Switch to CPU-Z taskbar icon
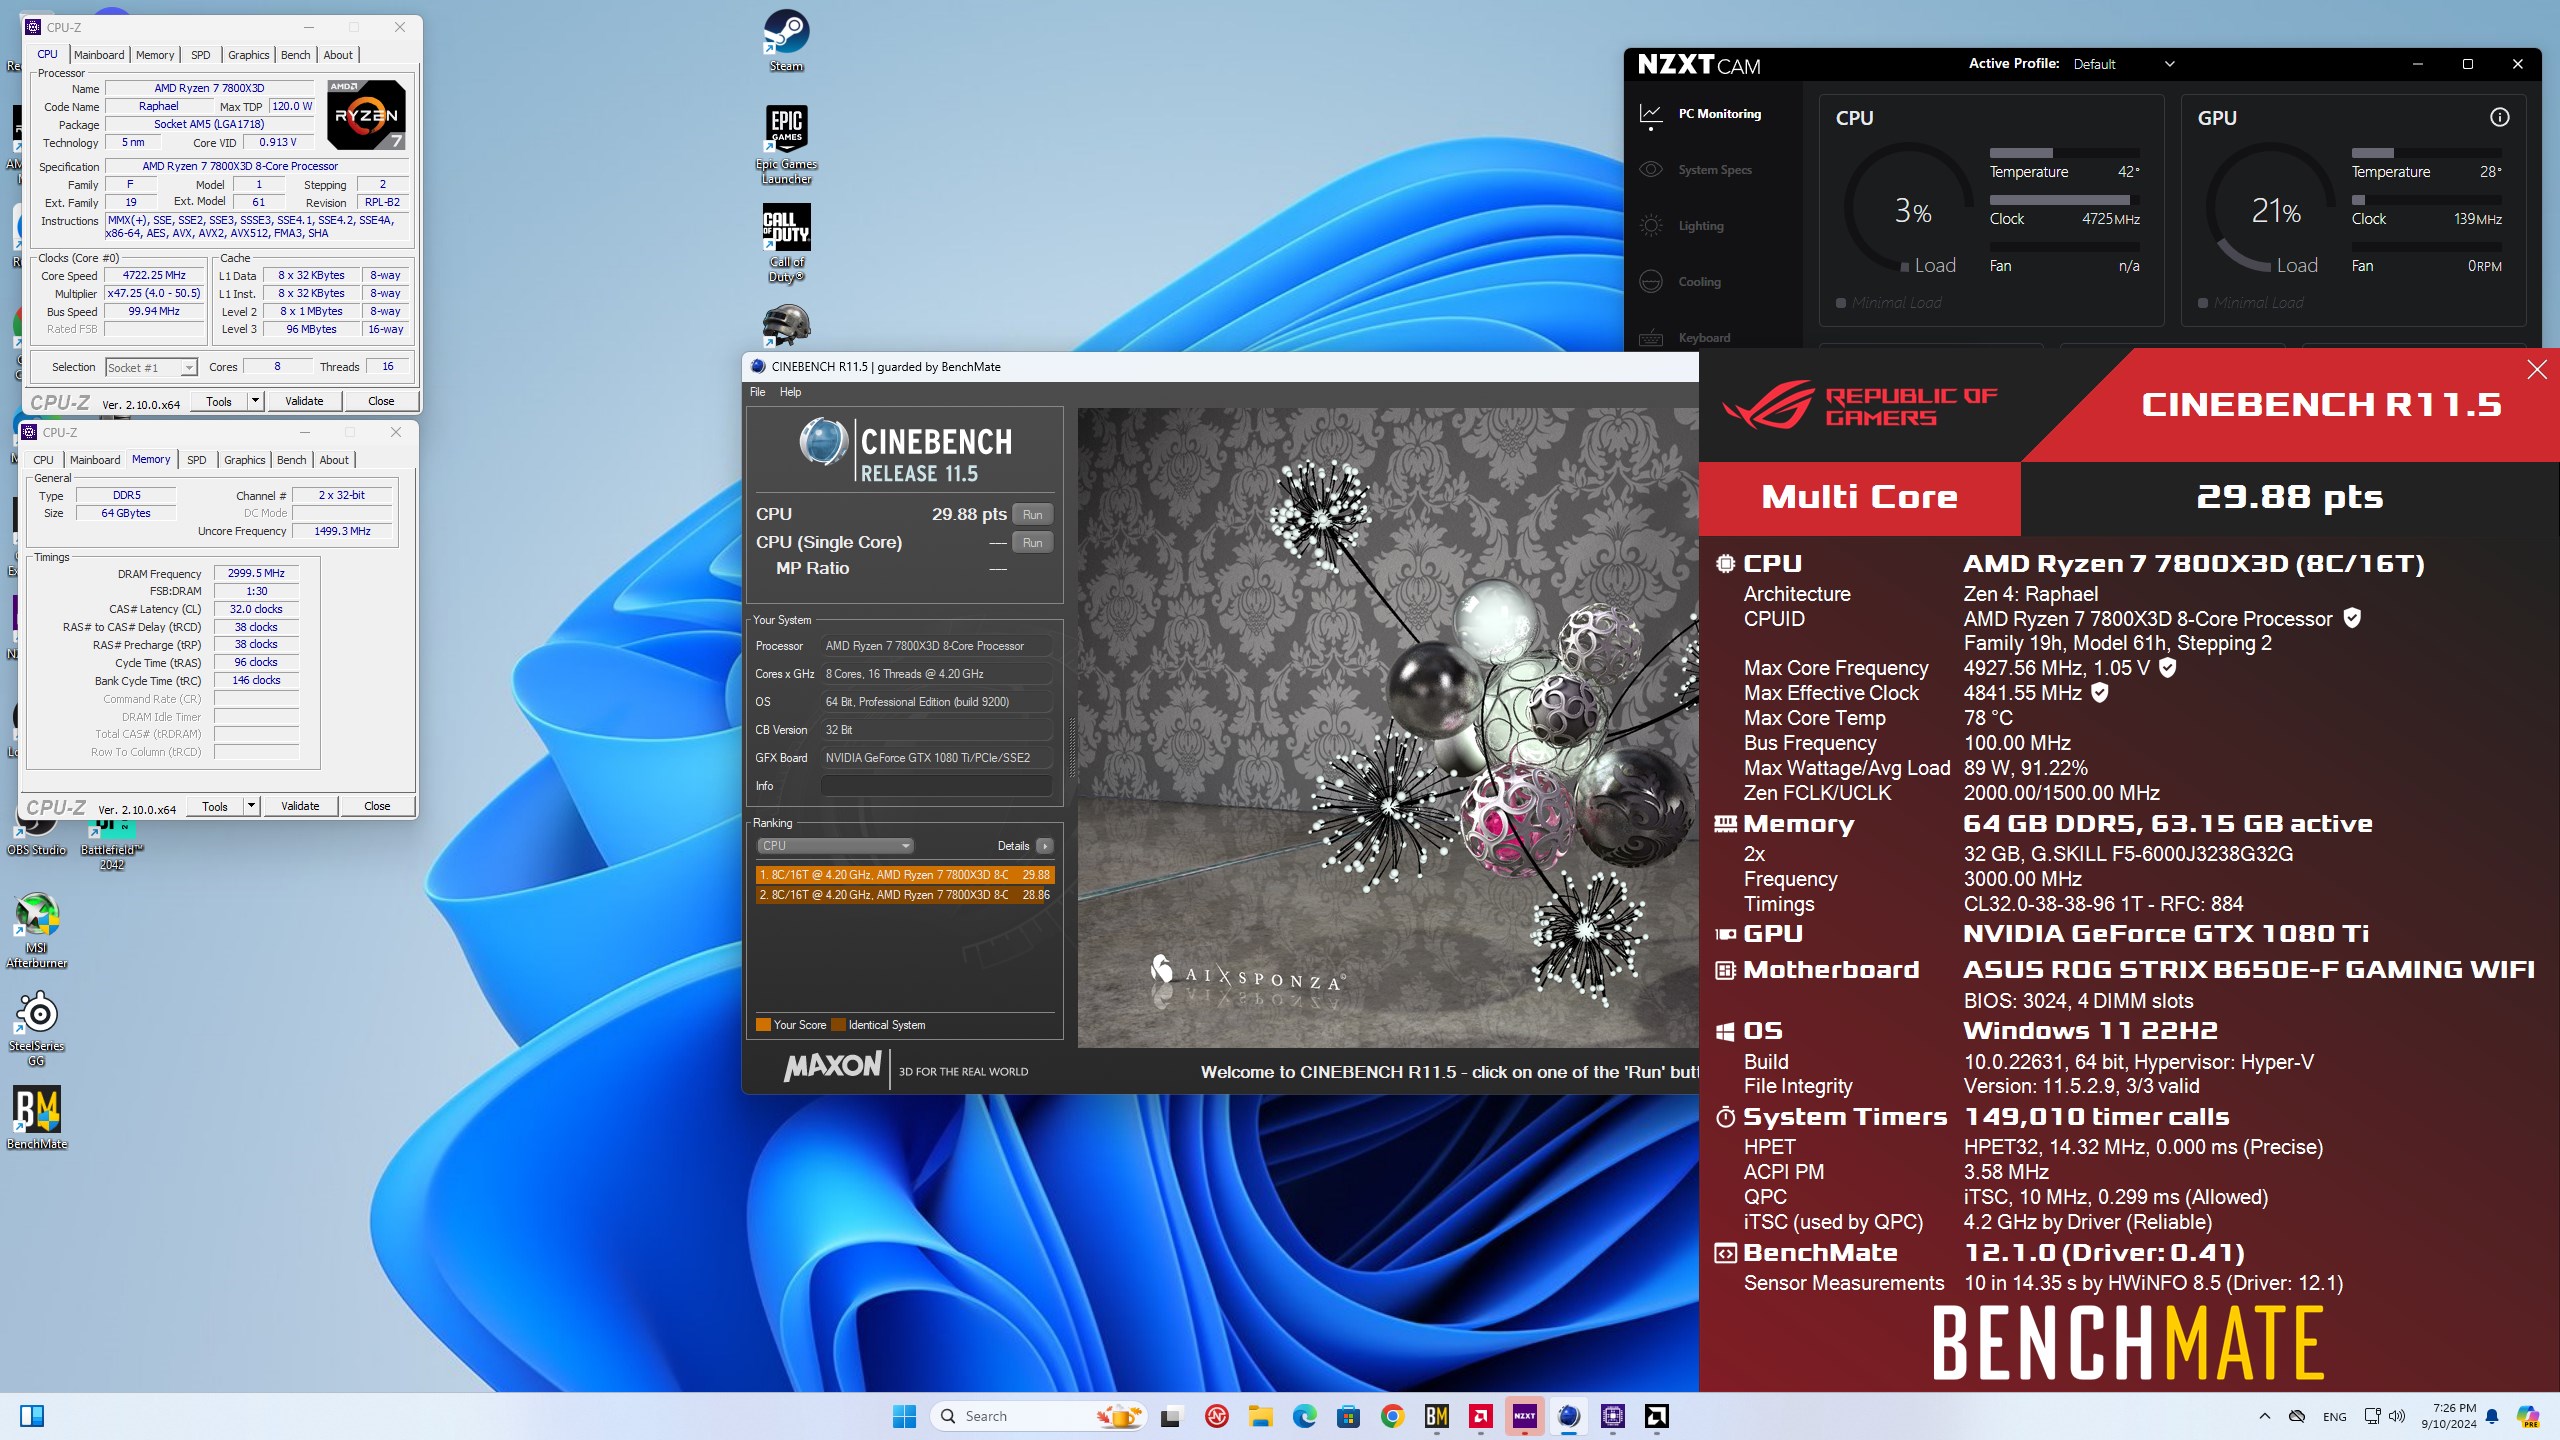The image size is (2560, 1440). (1612, 1416)
